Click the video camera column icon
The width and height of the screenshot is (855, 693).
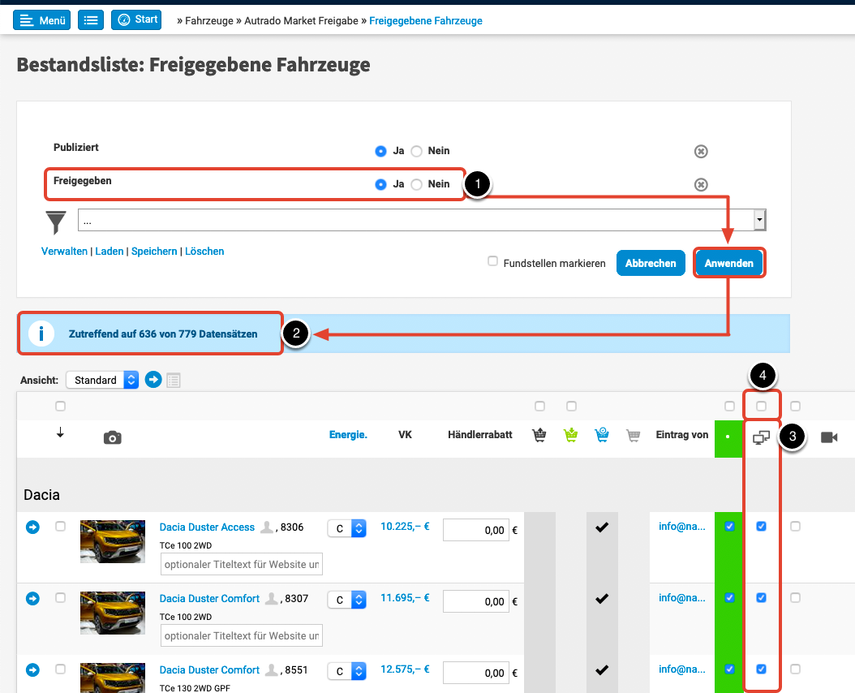[x=828, y=437]
